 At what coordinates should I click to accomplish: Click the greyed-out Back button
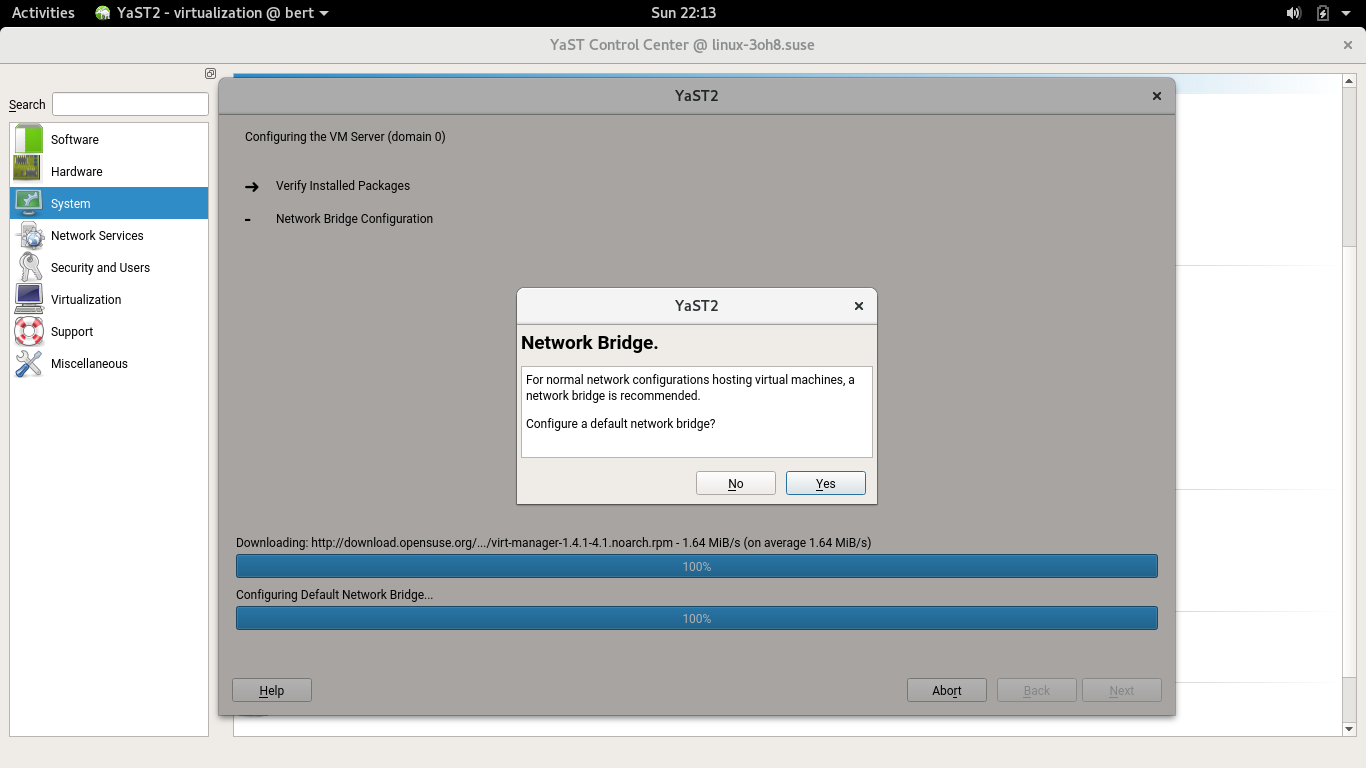click(1037, 690)
